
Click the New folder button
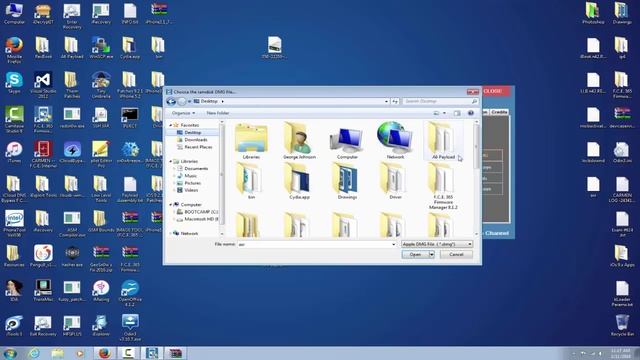tap(218, 113)
